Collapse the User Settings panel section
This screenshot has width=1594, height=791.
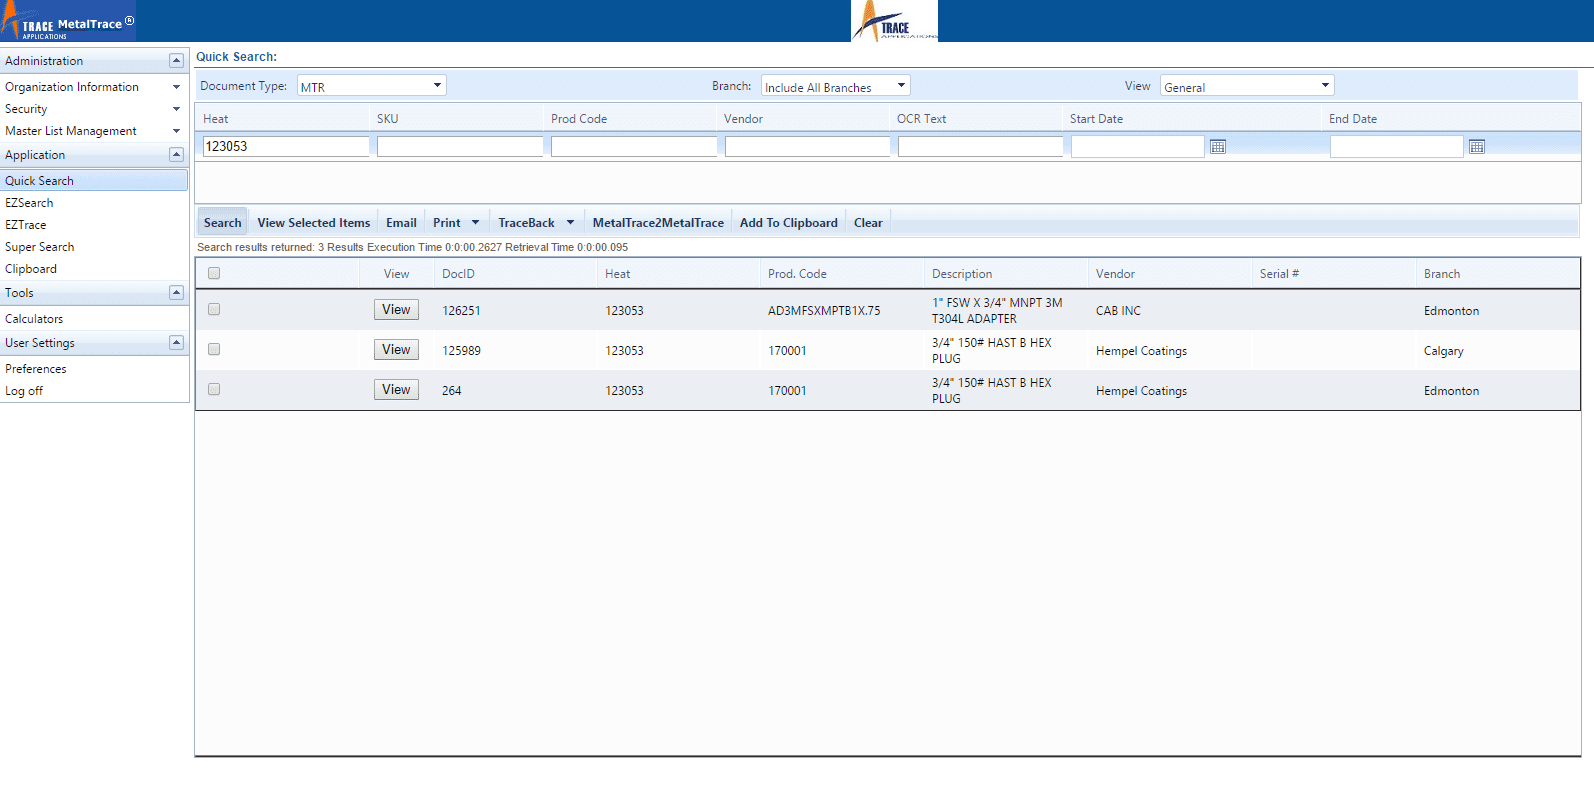[x=176, y=343]
